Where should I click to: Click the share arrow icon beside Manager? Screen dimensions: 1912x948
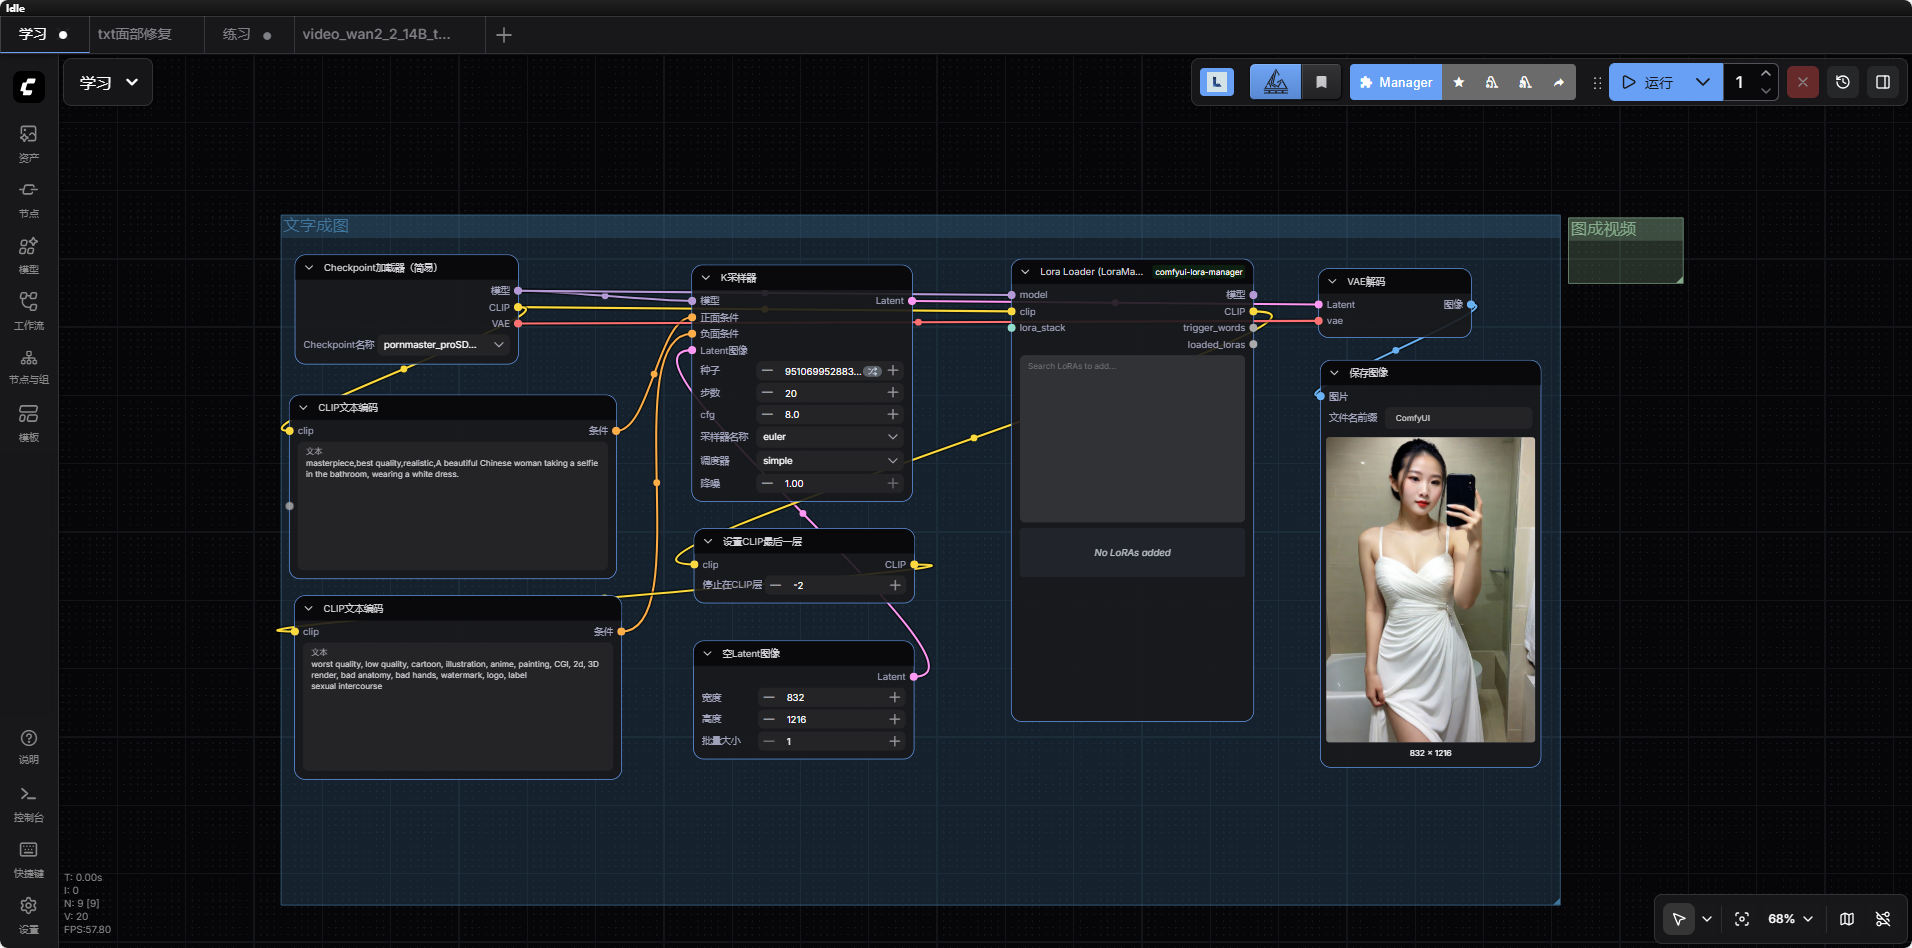coord(1558,82)
